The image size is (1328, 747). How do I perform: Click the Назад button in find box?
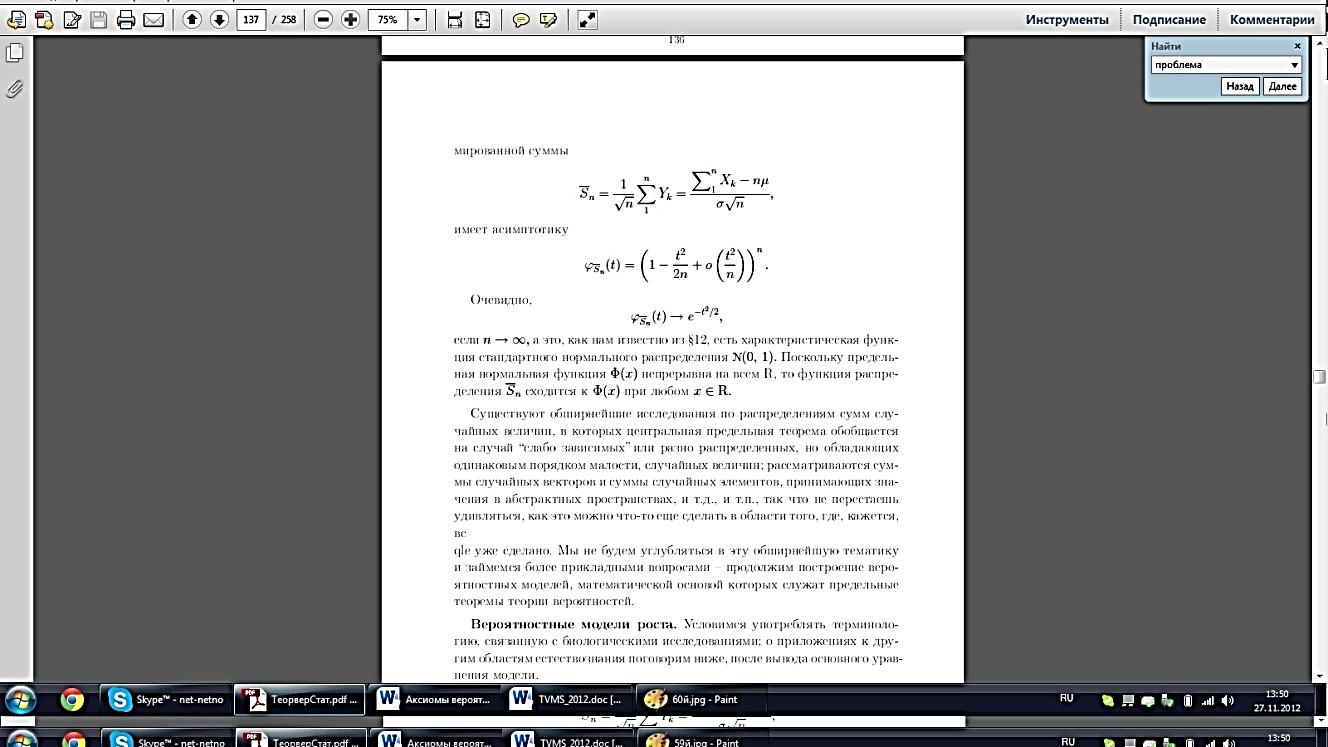[x=1240, y=87]
